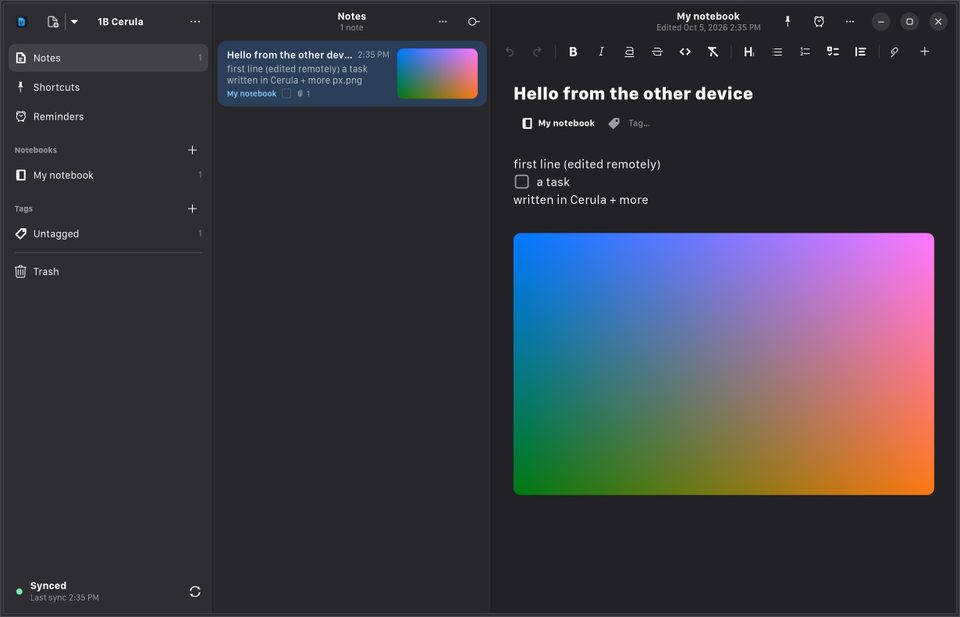The width and height of the screenshot is (960, 617).
Task: Click the text 'written in Cerula + more'
Action: [580, 200]
